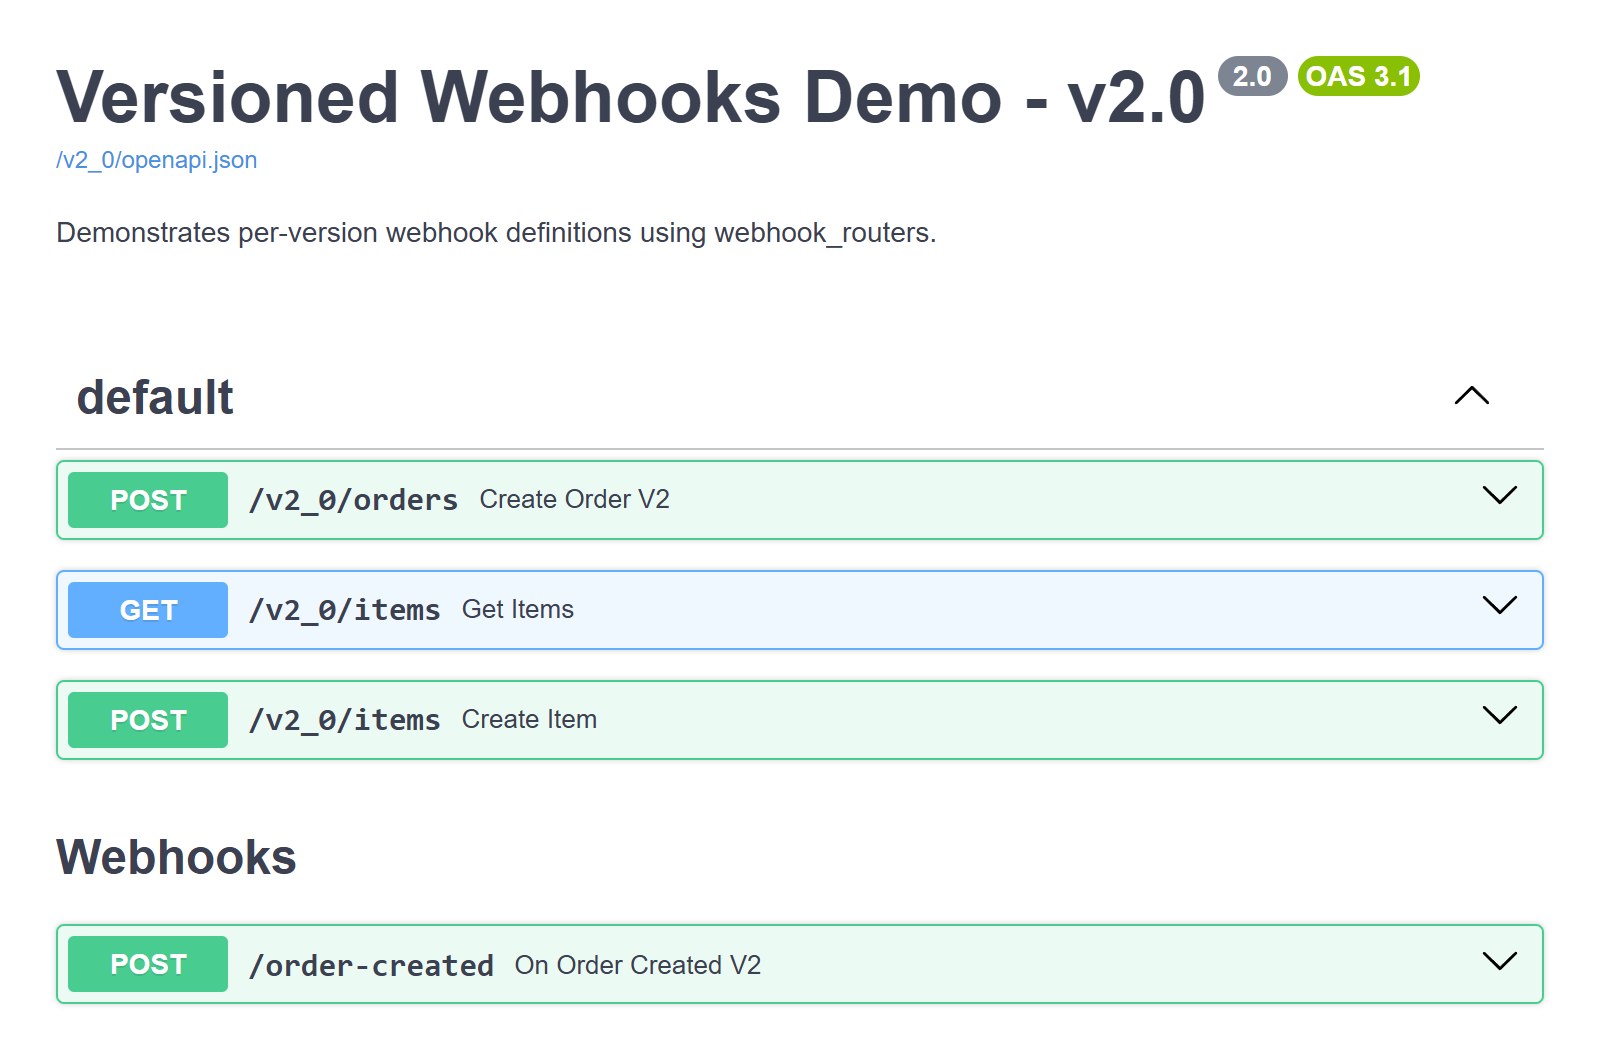This screenshot has width=1600, height=1052.
Task: Click the 2.0 version badge
Action: click(1252, 76)
